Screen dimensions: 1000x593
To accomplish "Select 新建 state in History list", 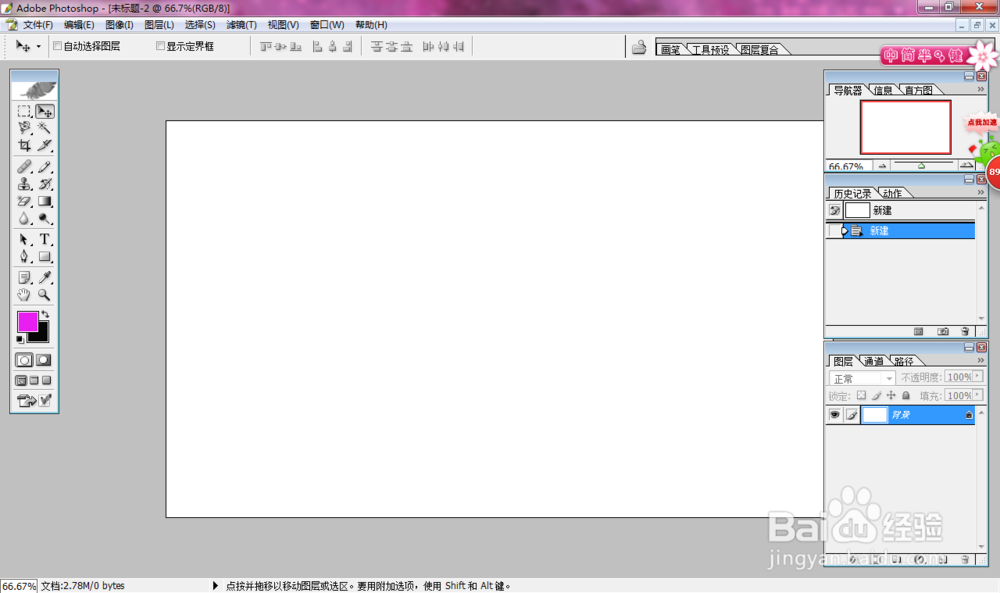I will pyautogui.click(x=901, y=231).
